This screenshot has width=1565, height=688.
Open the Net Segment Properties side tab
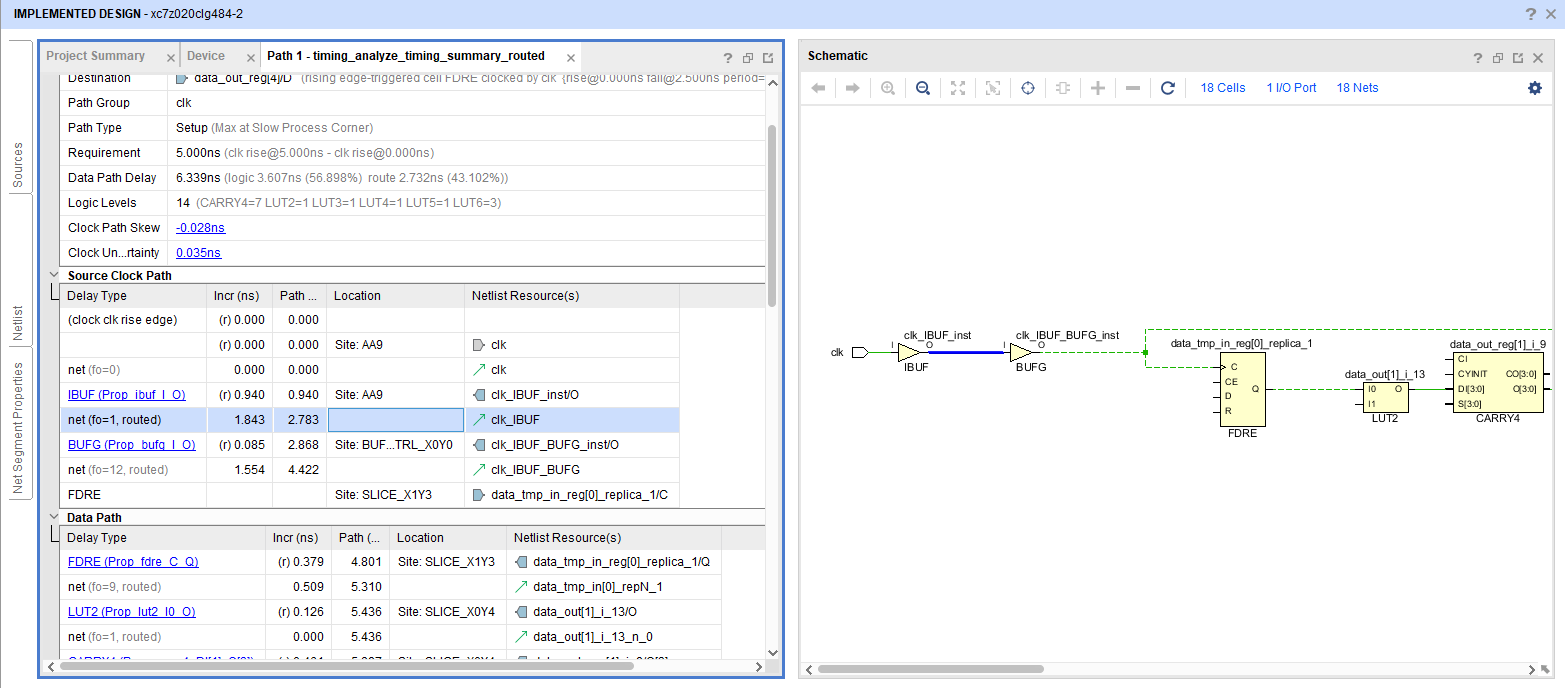point(19,425)
